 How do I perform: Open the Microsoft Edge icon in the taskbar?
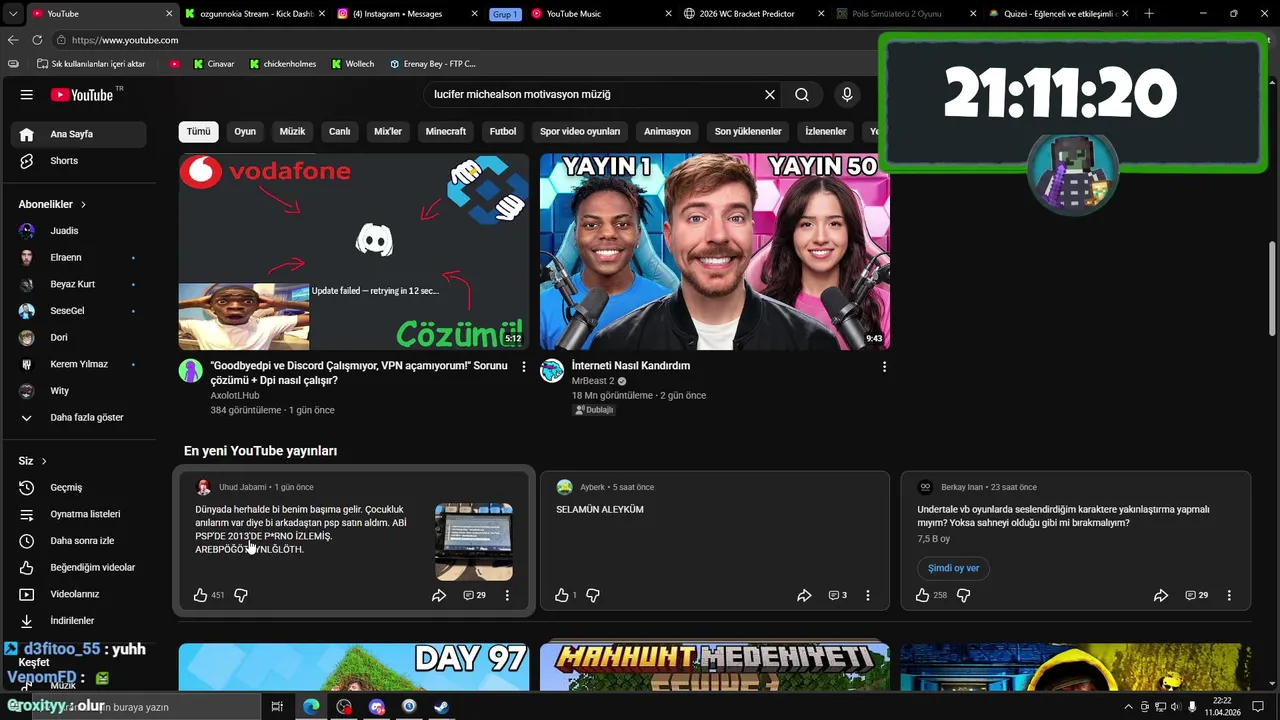311,707
